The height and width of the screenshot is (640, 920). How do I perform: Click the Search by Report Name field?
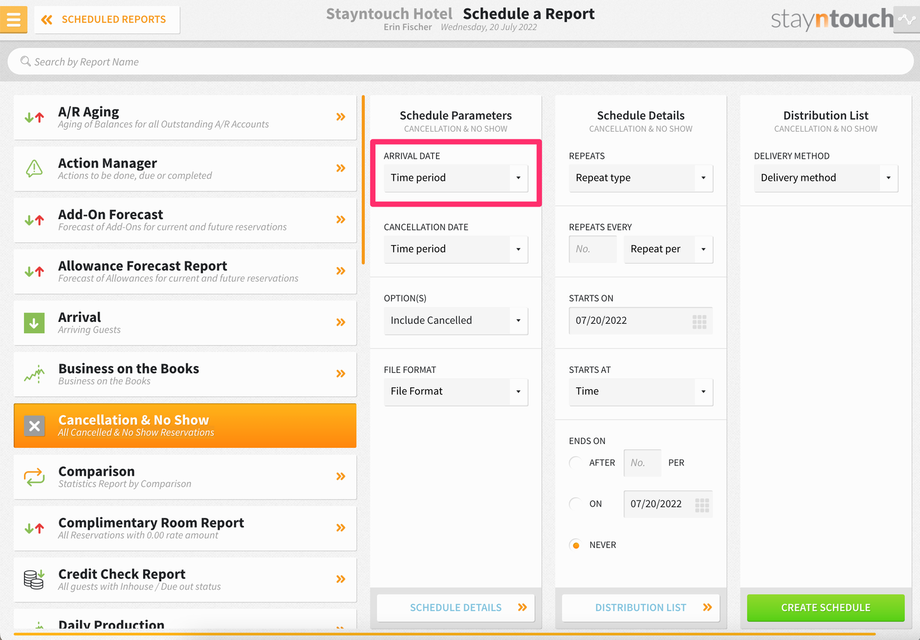coord(460,62)
